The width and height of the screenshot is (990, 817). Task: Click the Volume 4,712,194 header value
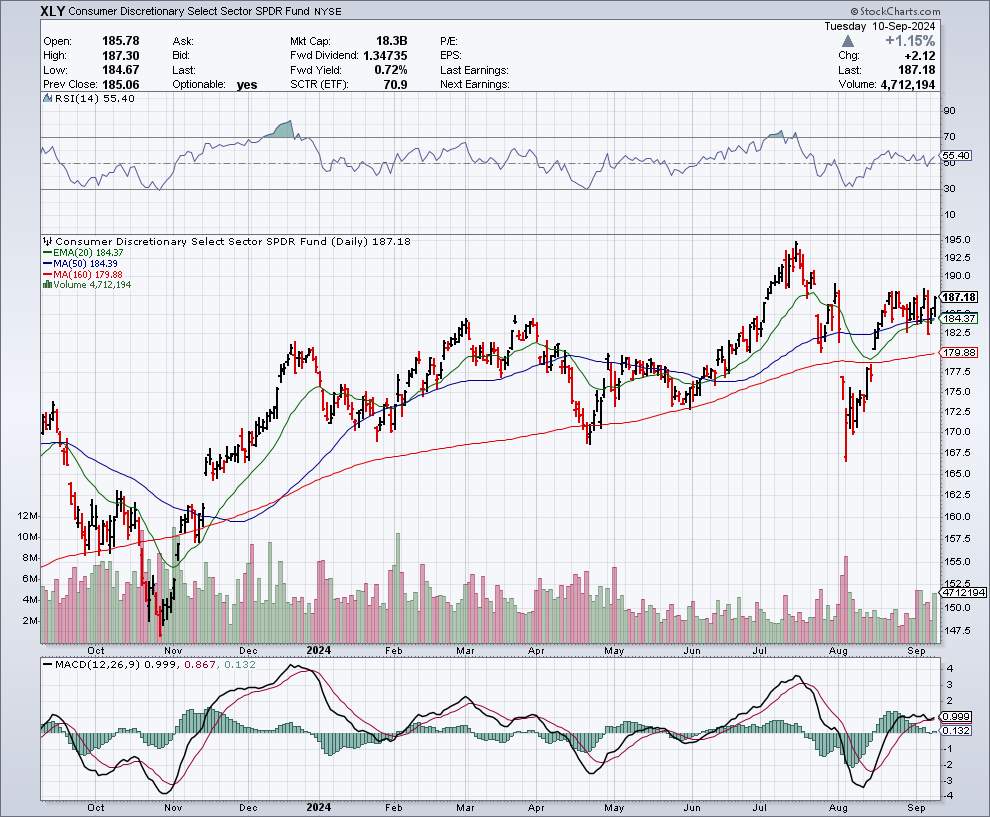click(907, 85)
